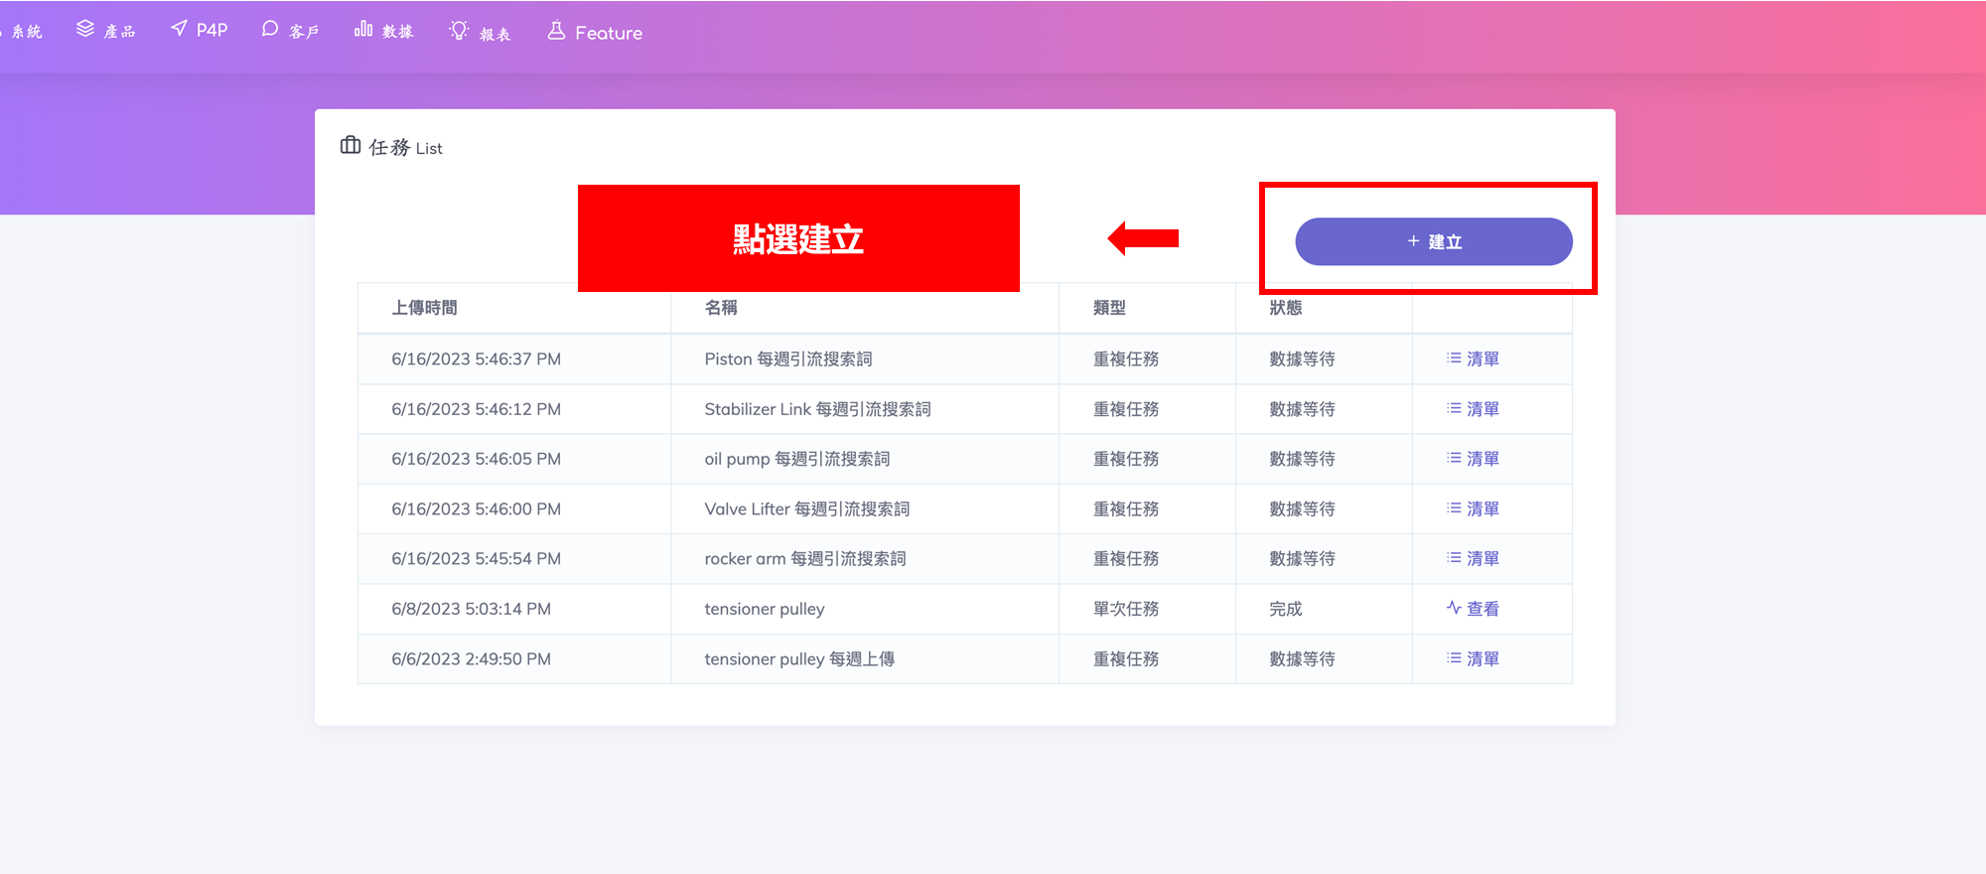Click the flask icon beside Feature
The height and width of the screenshot is (874, 1986).
click(x=556, y=32)
